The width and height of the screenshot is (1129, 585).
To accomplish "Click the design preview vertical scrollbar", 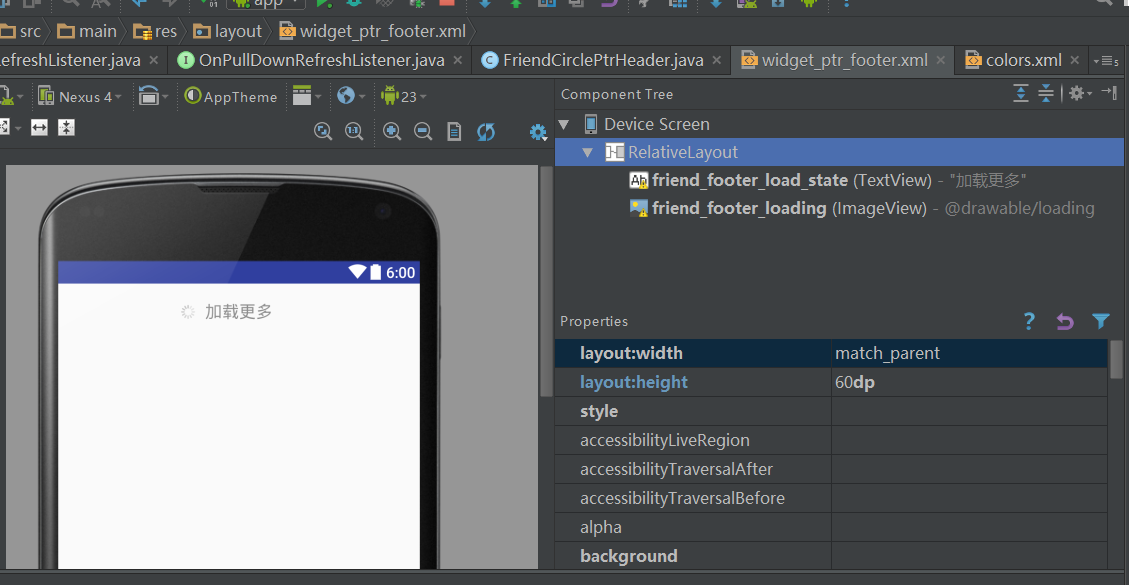I will (546, 281).
